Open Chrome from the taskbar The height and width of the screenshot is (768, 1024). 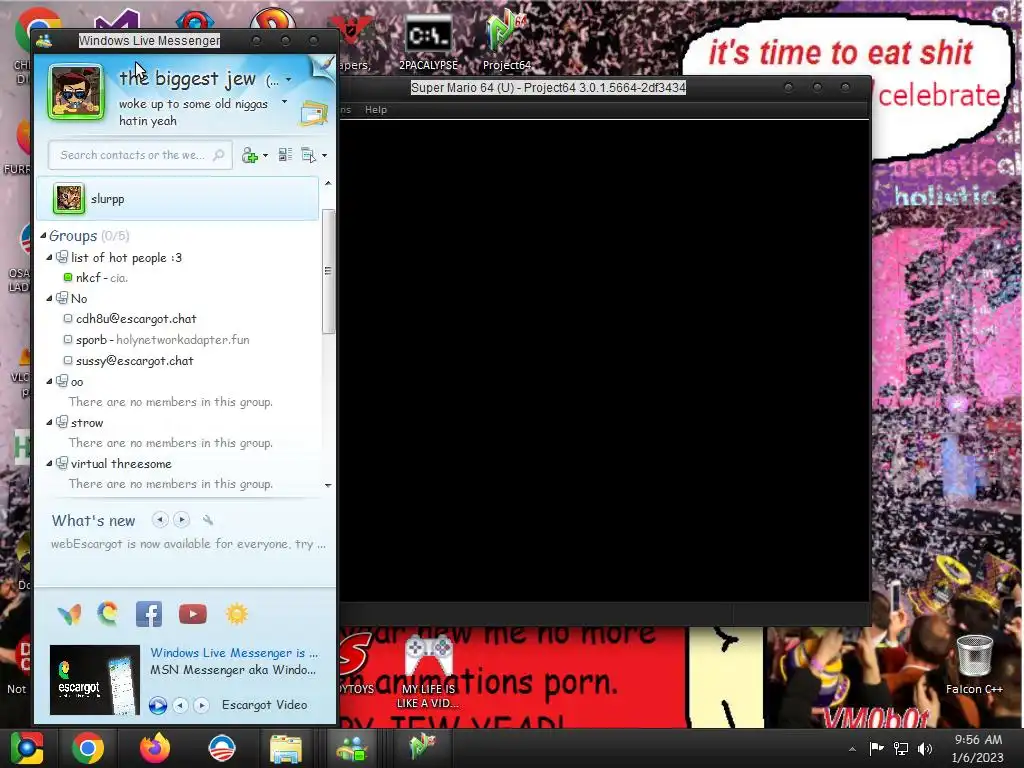click(88, 748)
